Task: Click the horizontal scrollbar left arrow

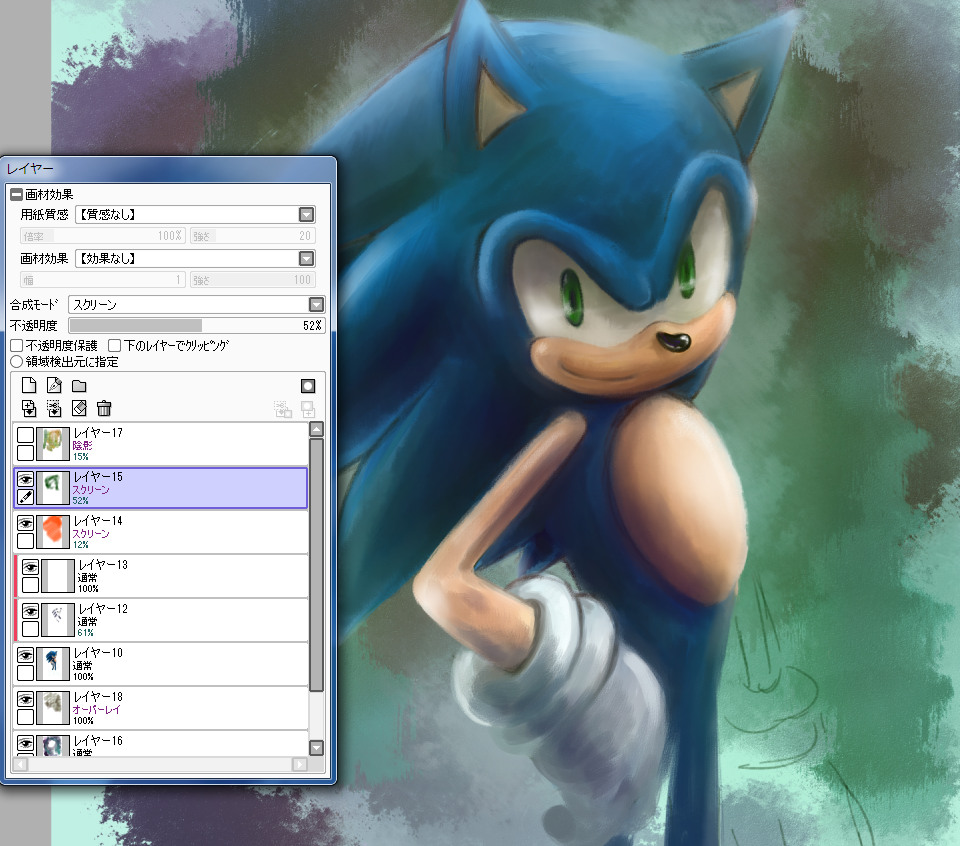Action: (20, 764)
